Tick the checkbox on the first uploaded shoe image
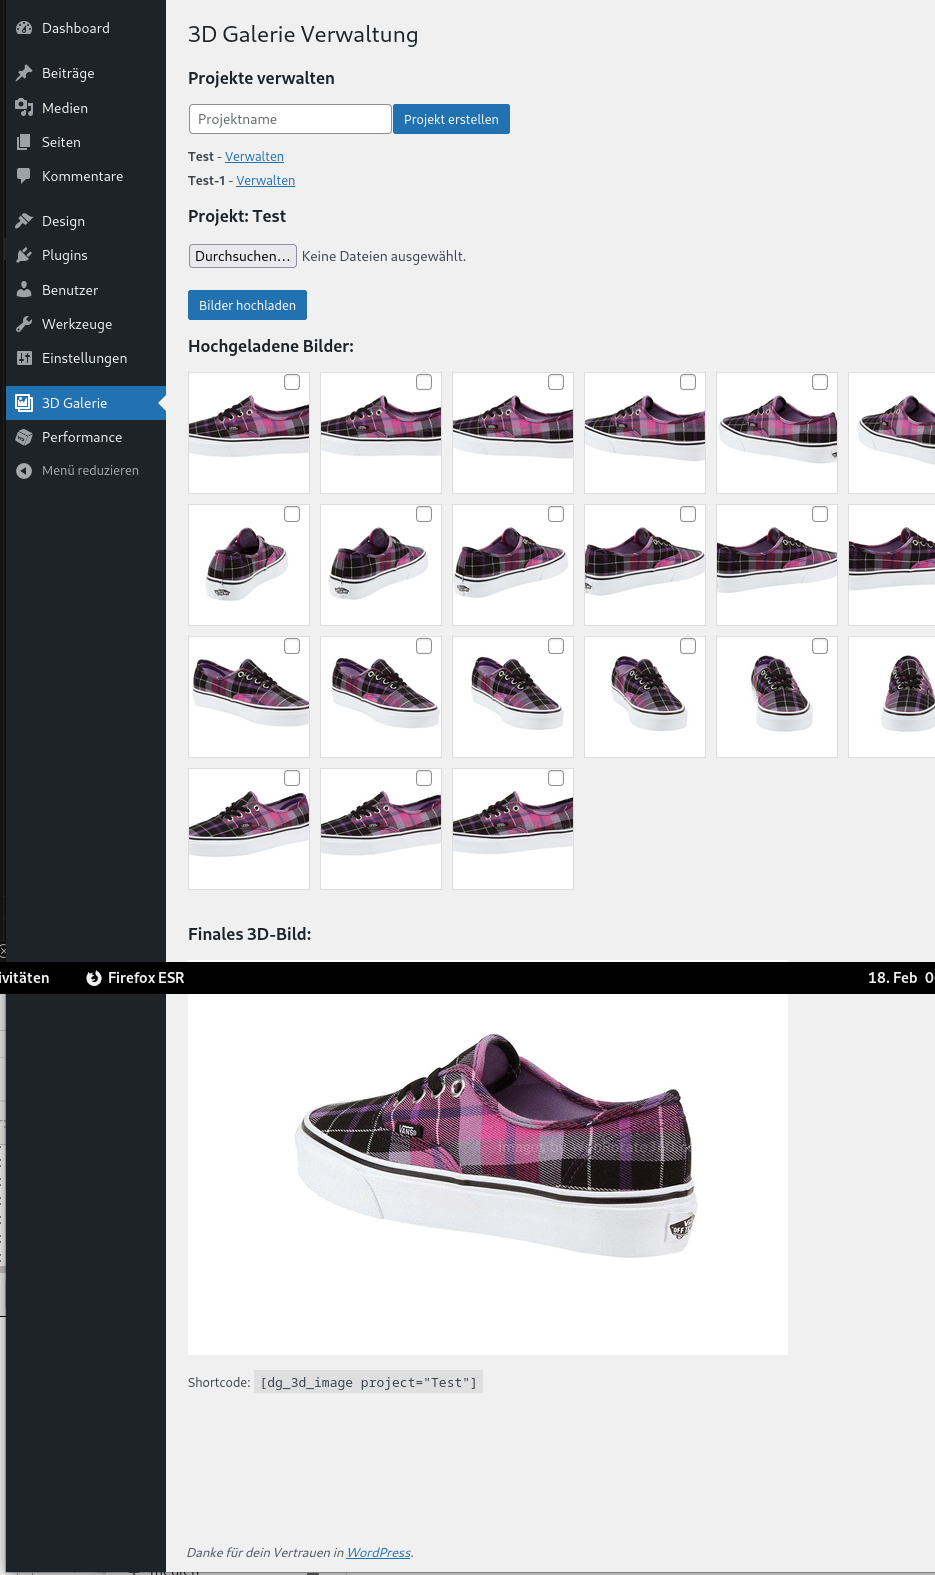 292,382
